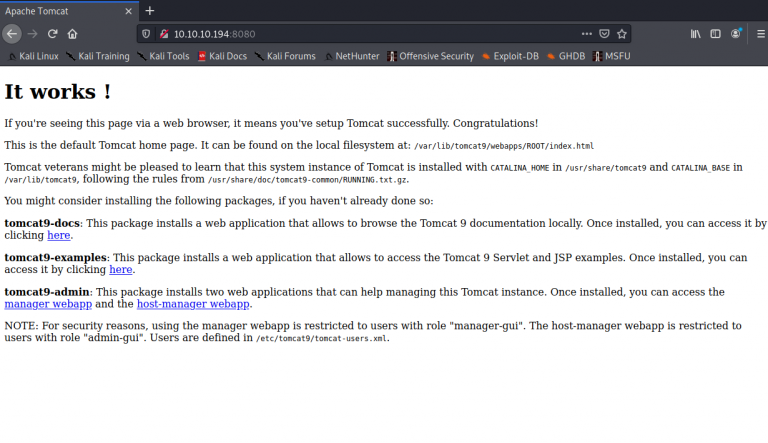Open Kali Tools bookmark
Screen dimensions: 768x443
click(164, 56)
